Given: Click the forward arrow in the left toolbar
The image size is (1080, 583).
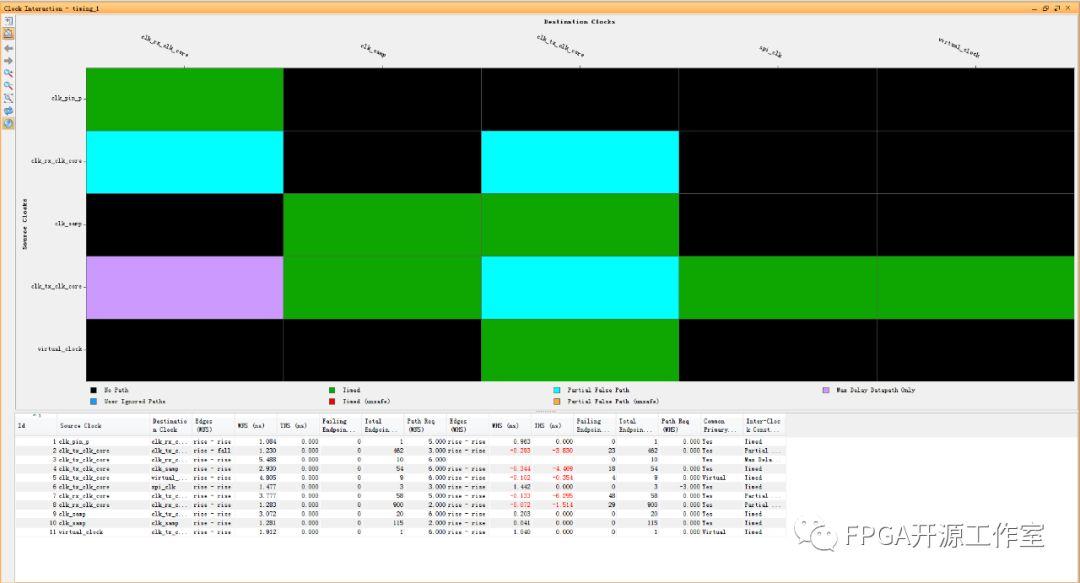Looking at the screenshot, I should [x=9, y=60].
